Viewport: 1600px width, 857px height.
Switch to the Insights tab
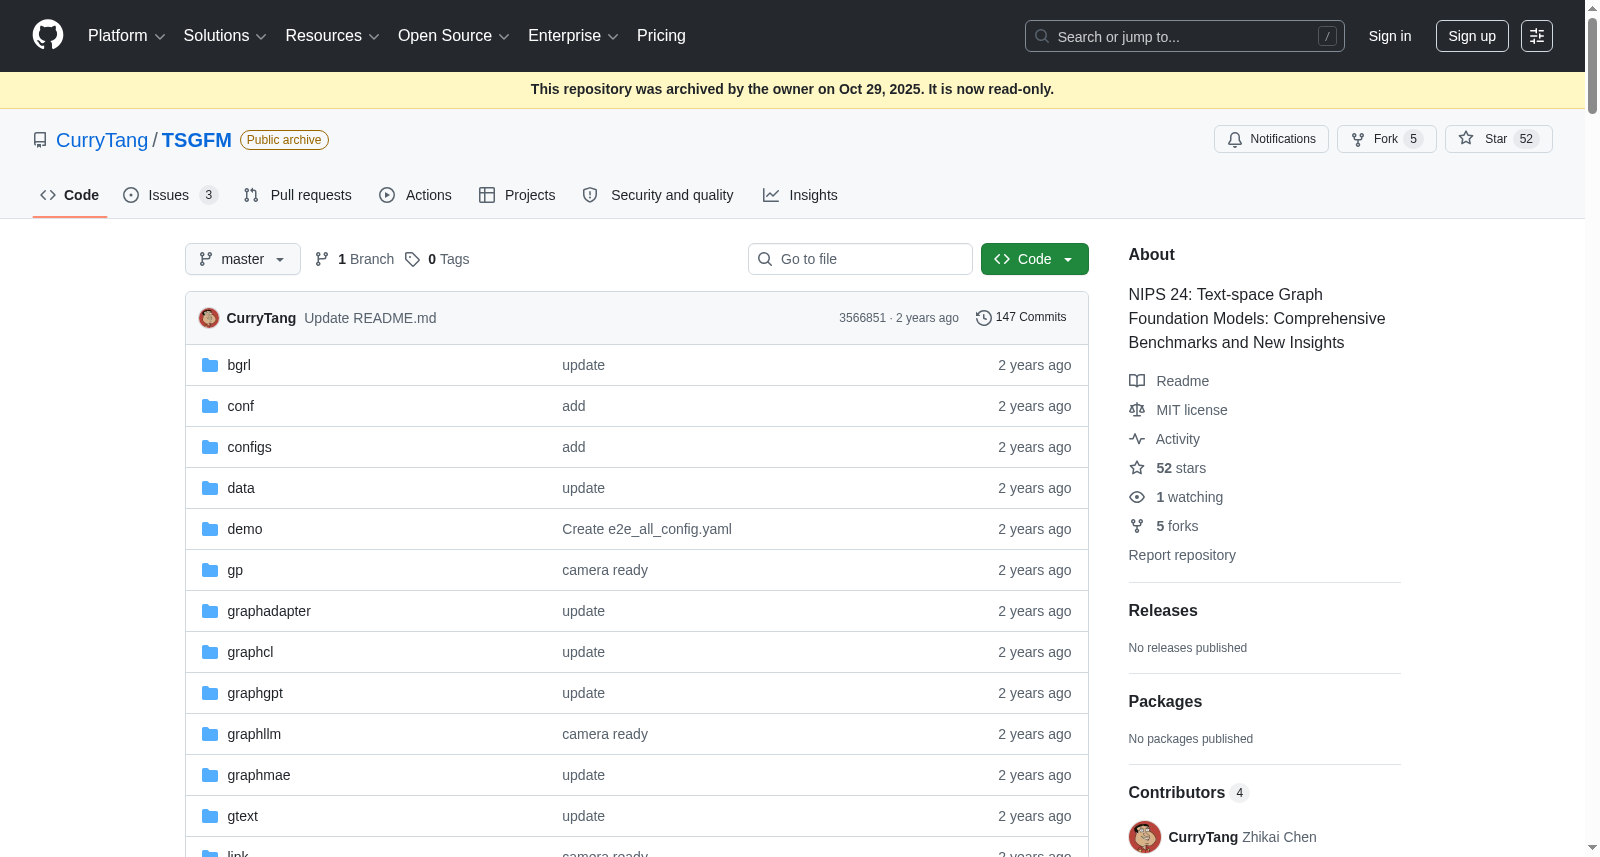[800, 195]
